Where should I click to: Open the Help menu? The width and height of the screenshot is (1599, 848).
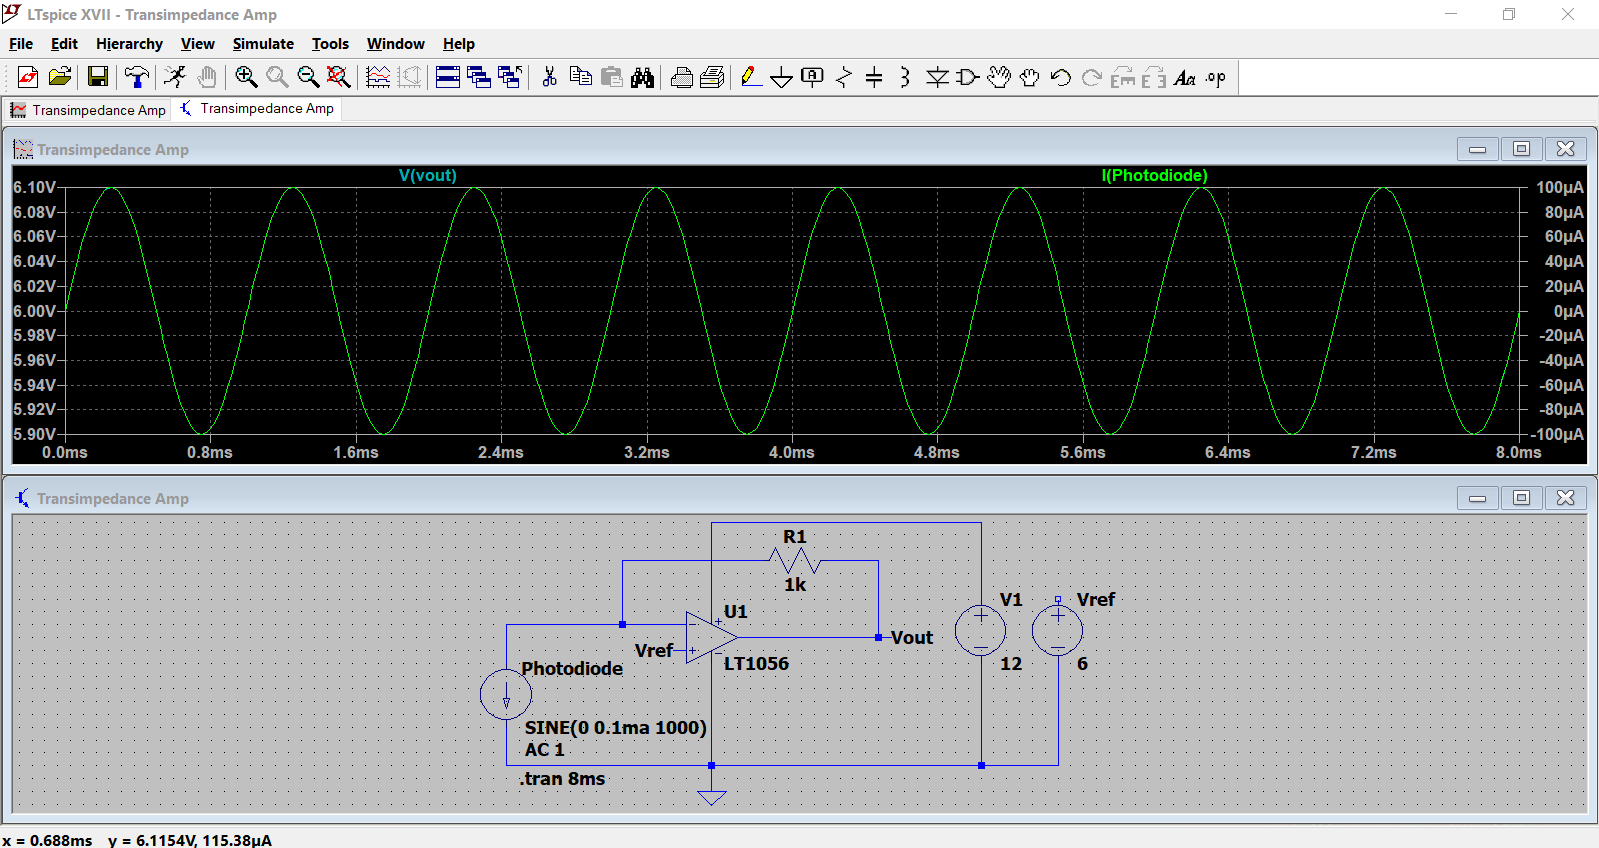(x=459, y=44)
